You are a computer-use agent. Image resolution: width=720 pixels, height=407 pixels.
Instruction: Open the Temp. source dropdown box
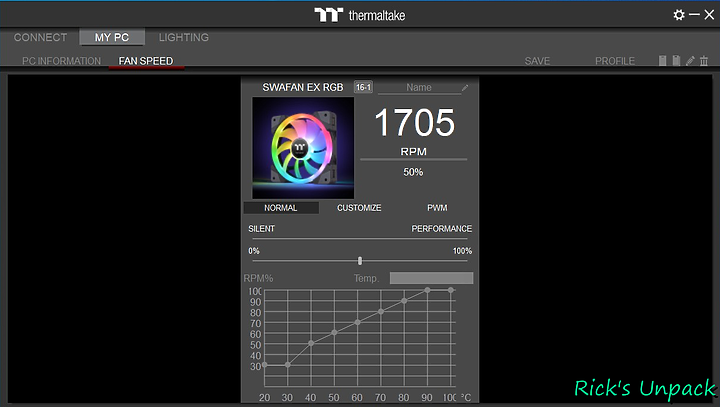click(x=431, y=278)
